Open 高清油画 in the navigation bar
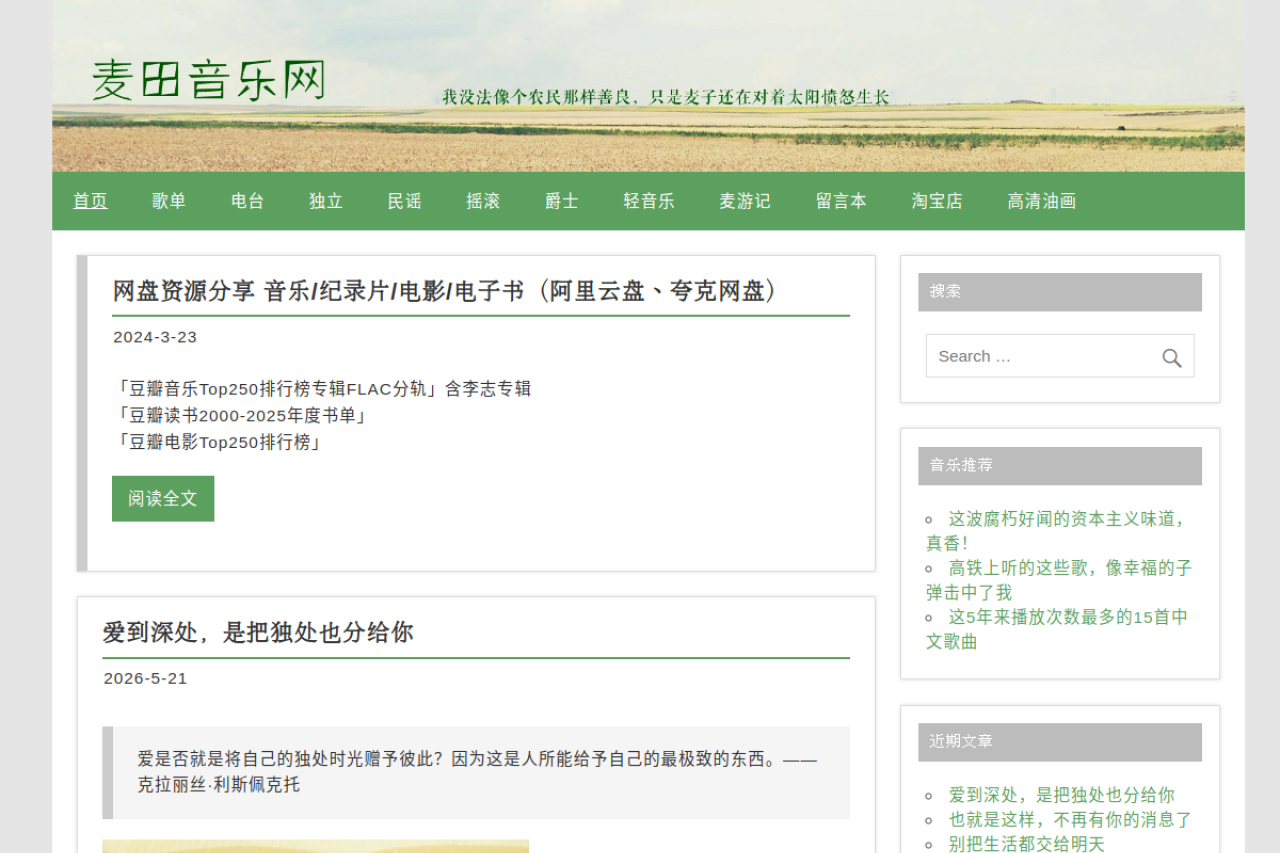Image resolution: width=1280 pixels, height=853 pixels. tap(1042, 201)
